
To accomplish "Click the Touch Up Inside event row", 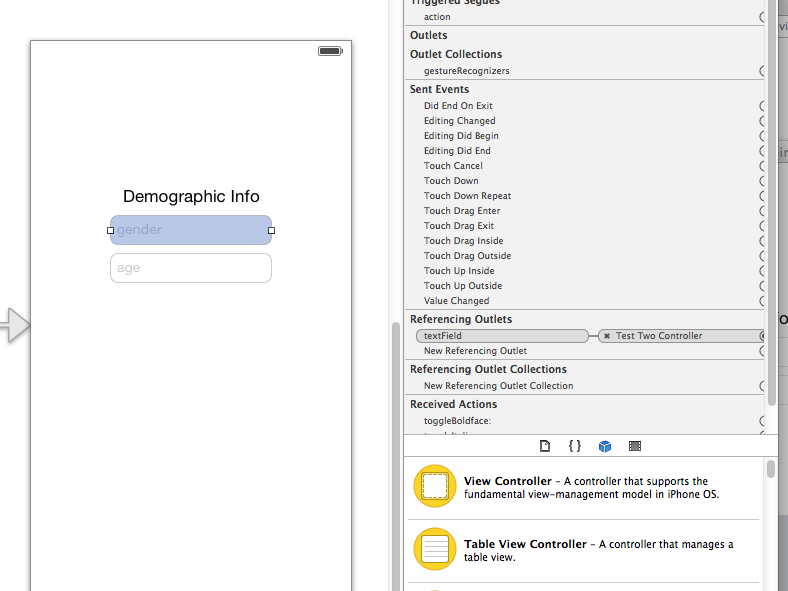I will (585, 271).
